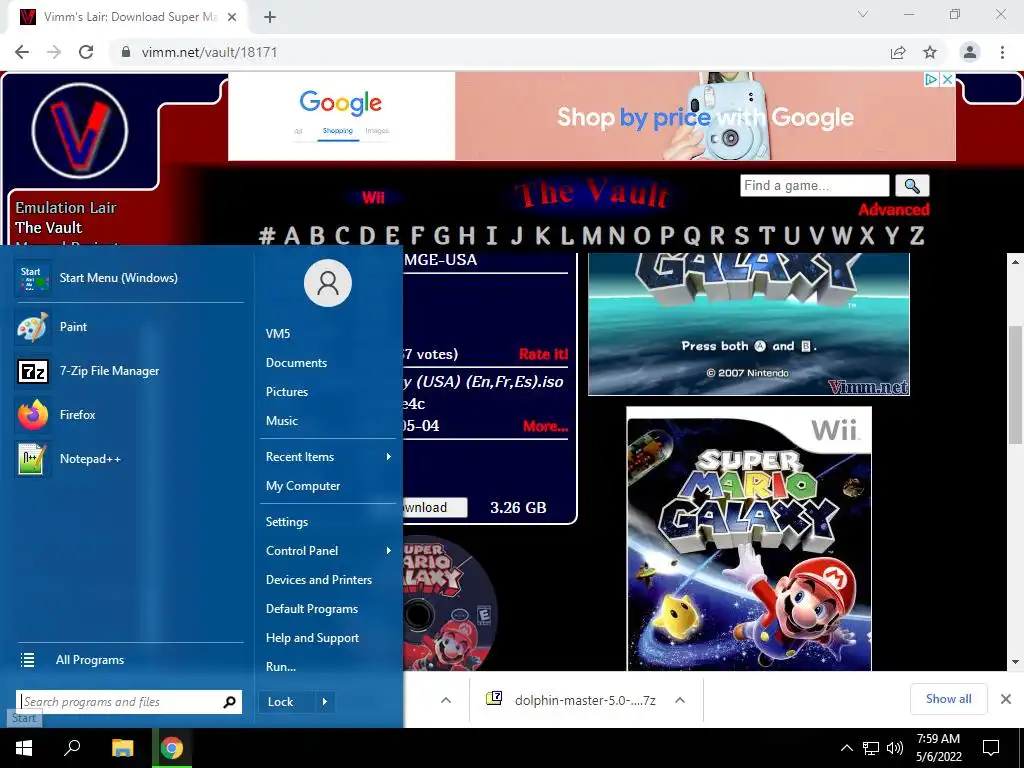The image size is (1024, 768).
Task: Open Settings from Start menu
Action: [287, 522]
